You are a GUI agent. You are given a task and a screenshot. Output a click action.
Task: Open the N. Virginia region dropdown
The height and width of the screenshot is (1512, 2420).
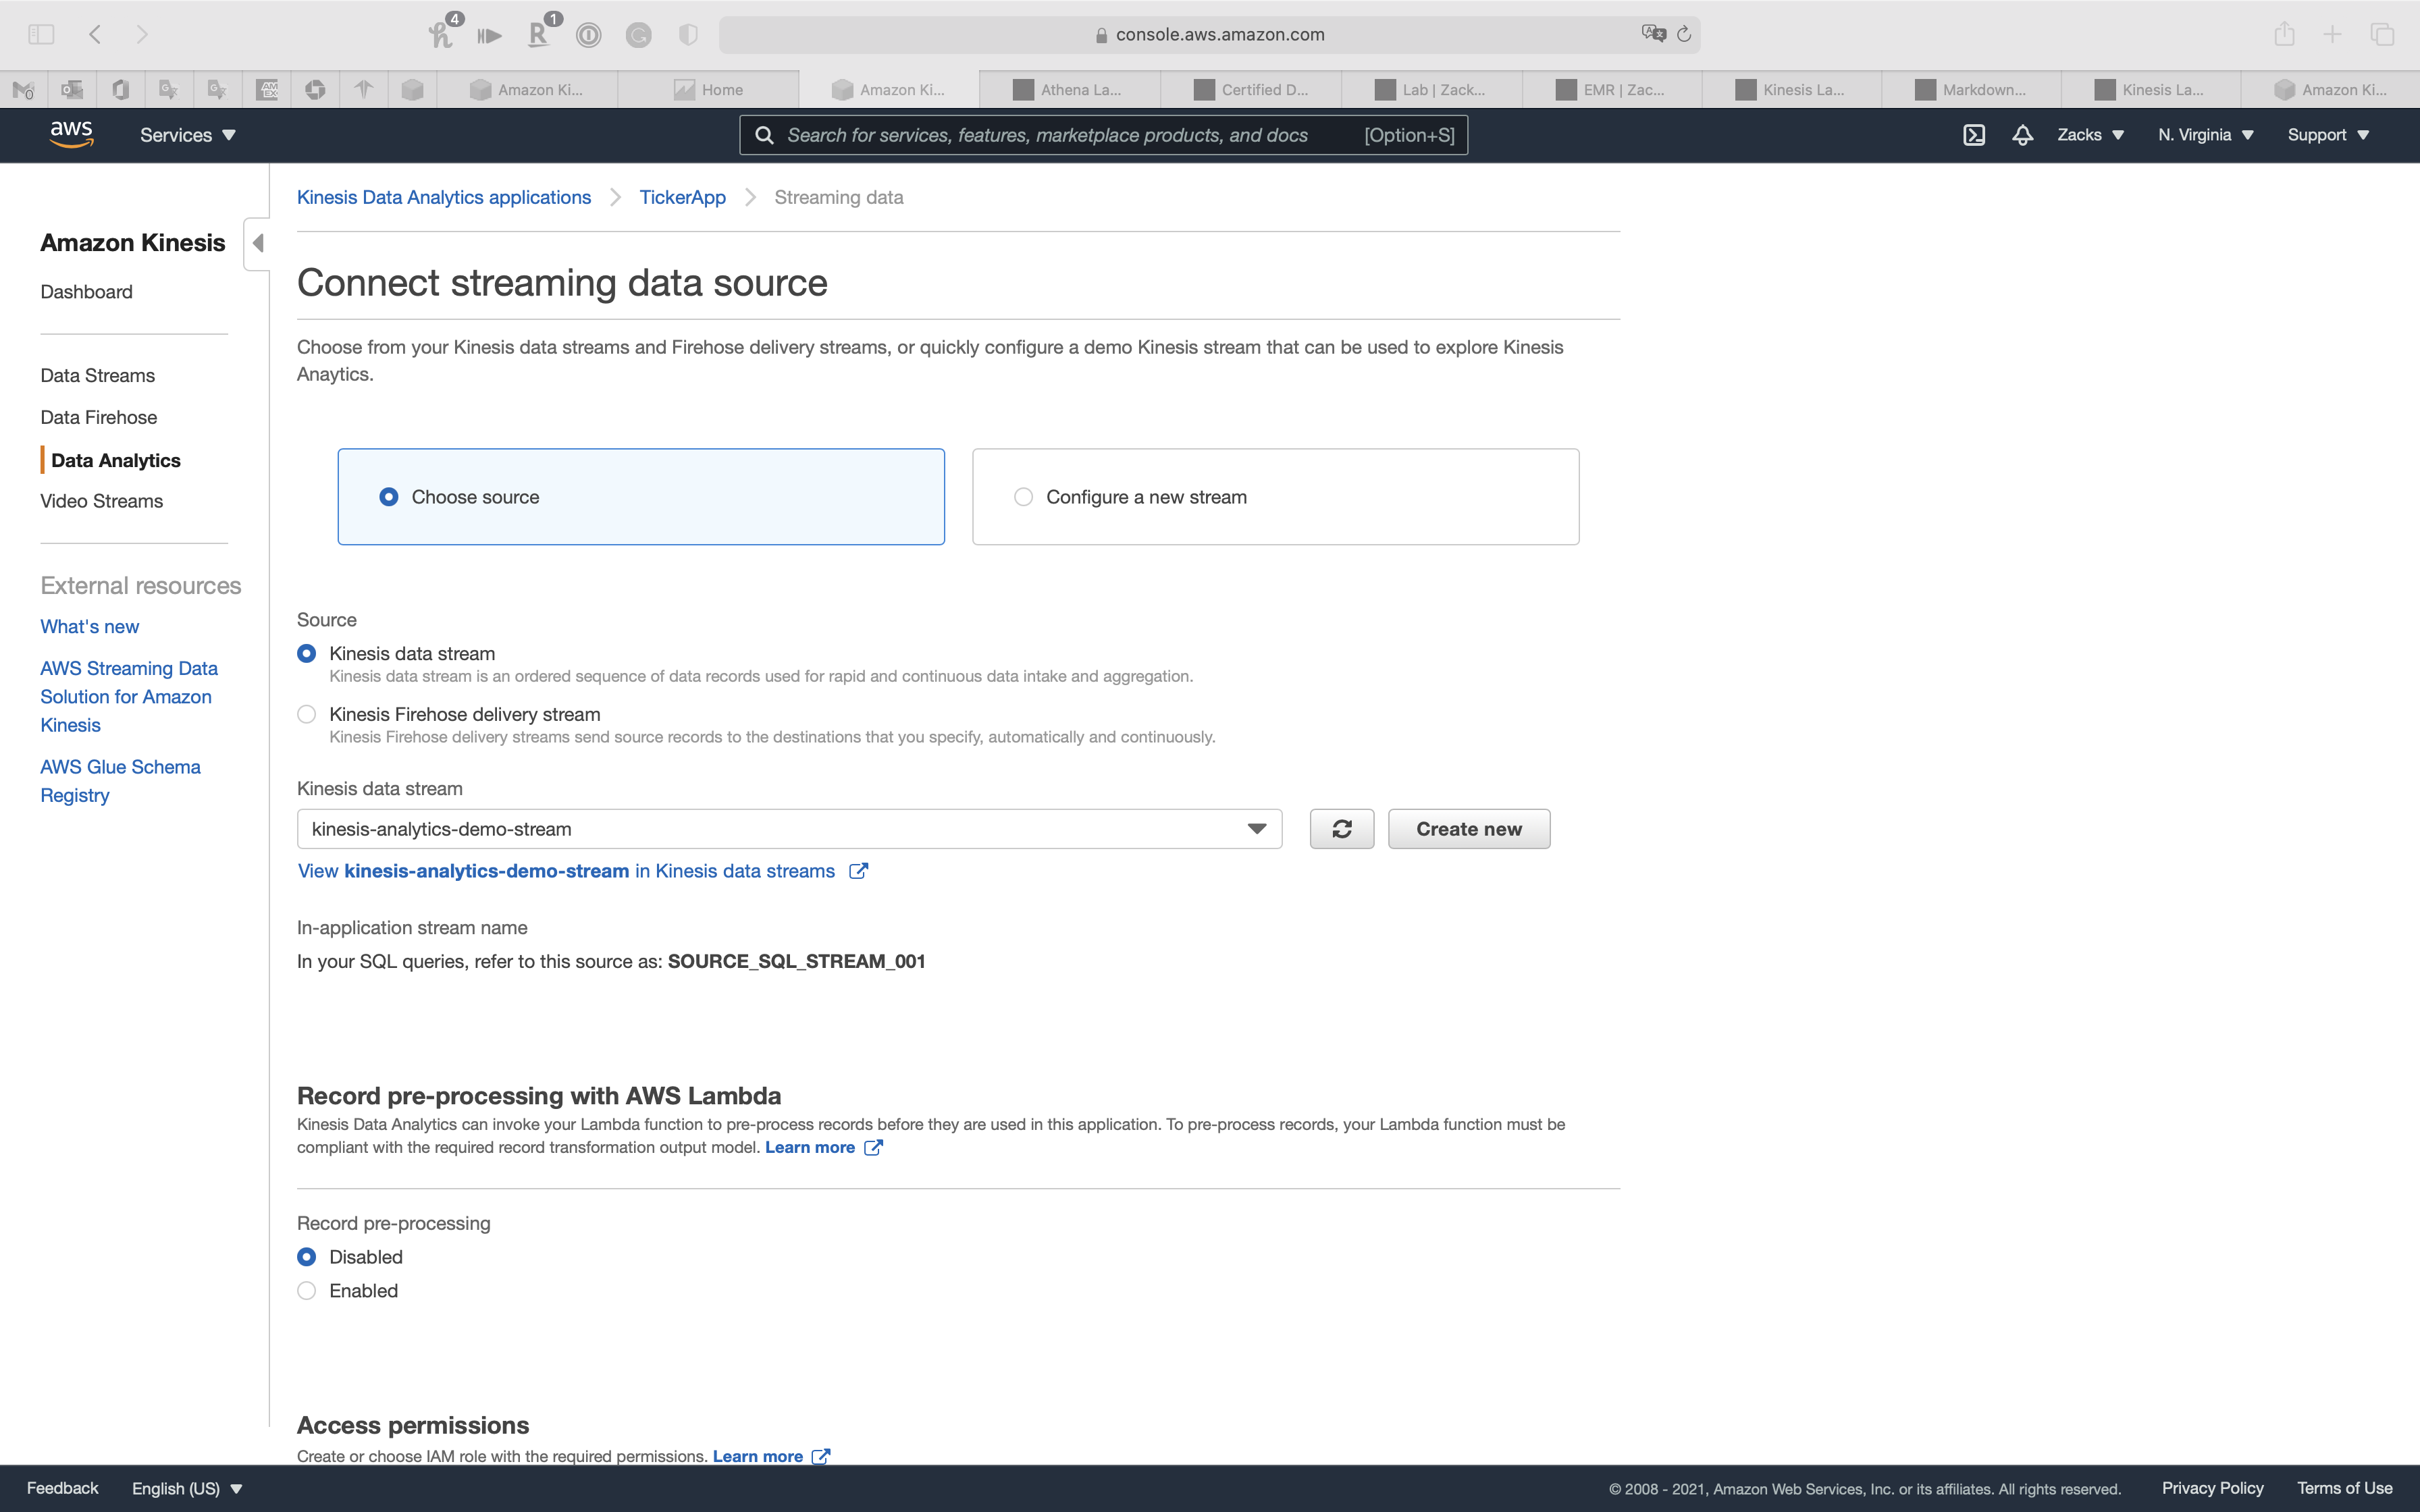pyautogui.click(x=2205, y=135)
